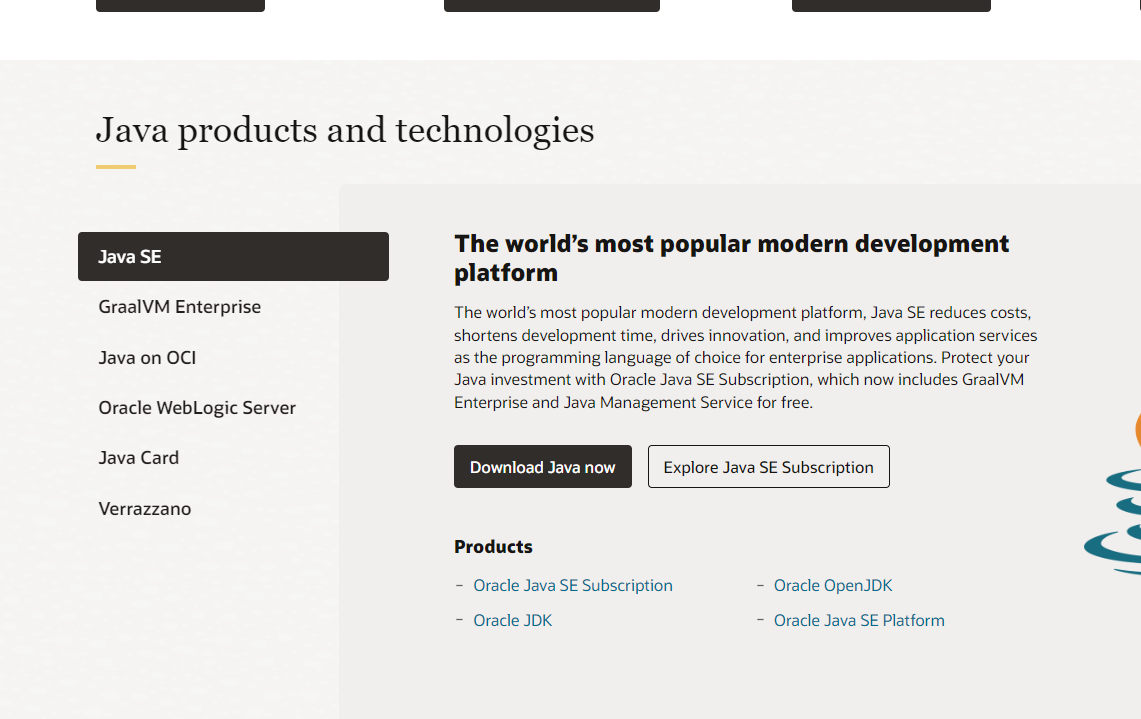Click the Products subheading

click(x=493, y=547)
